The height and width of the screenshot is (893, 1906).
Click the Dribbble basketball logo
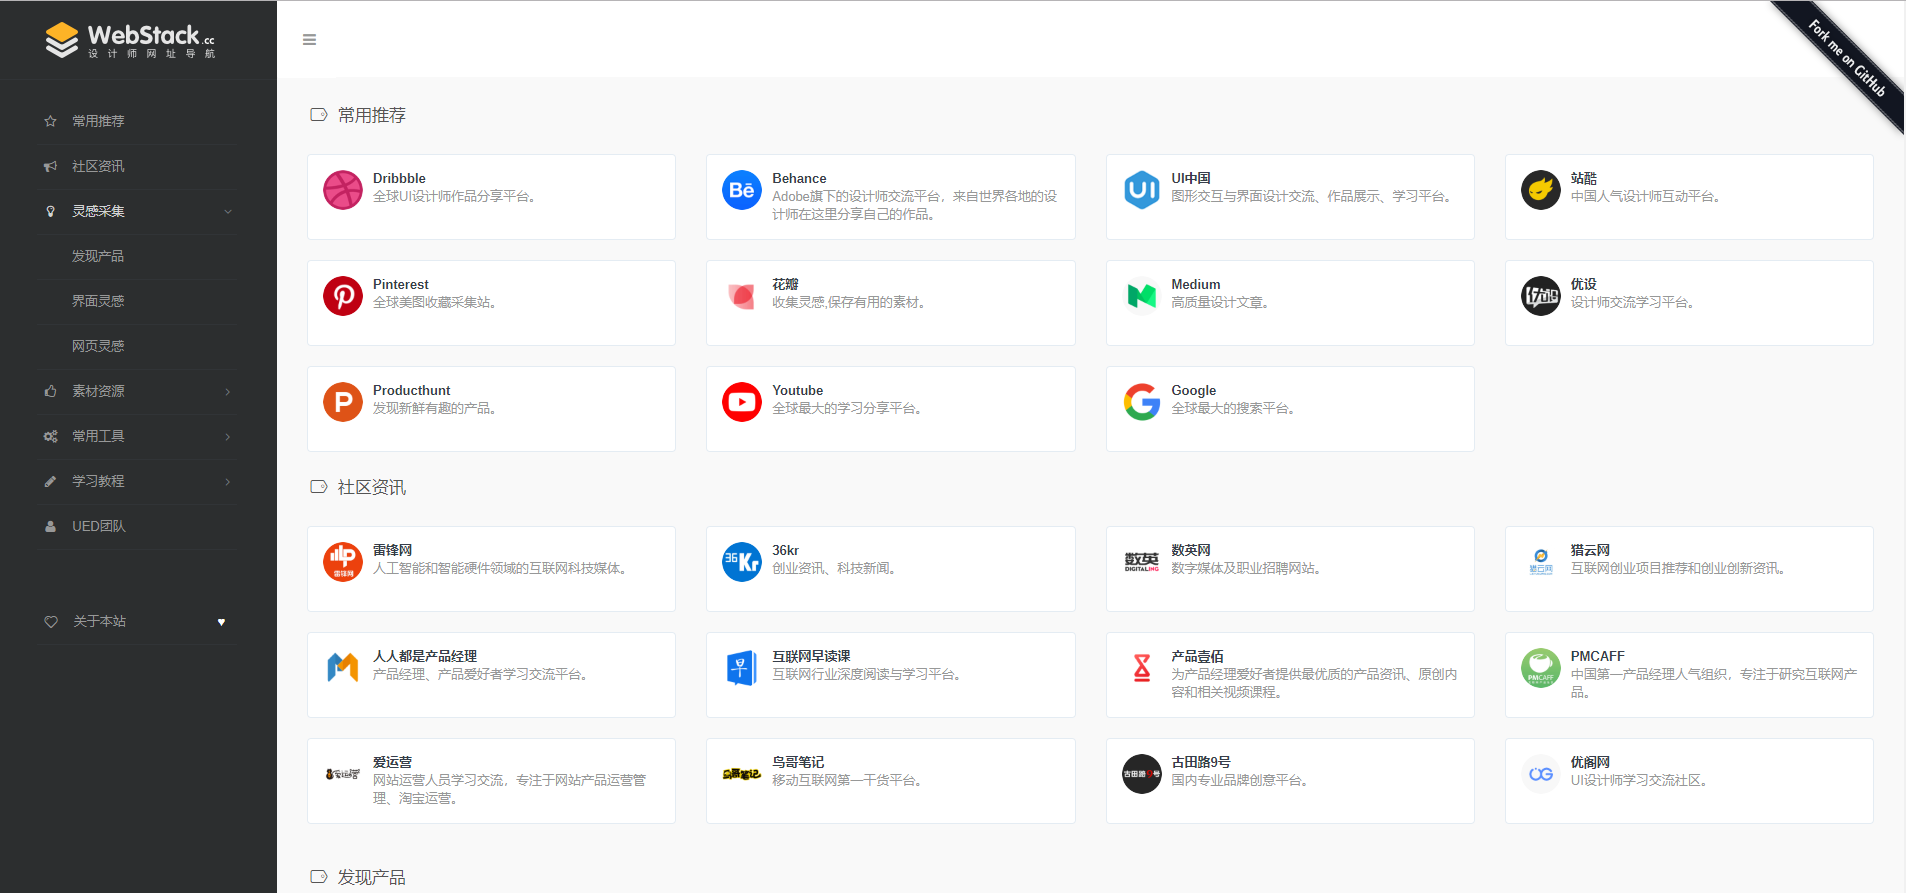pos(343,190)
